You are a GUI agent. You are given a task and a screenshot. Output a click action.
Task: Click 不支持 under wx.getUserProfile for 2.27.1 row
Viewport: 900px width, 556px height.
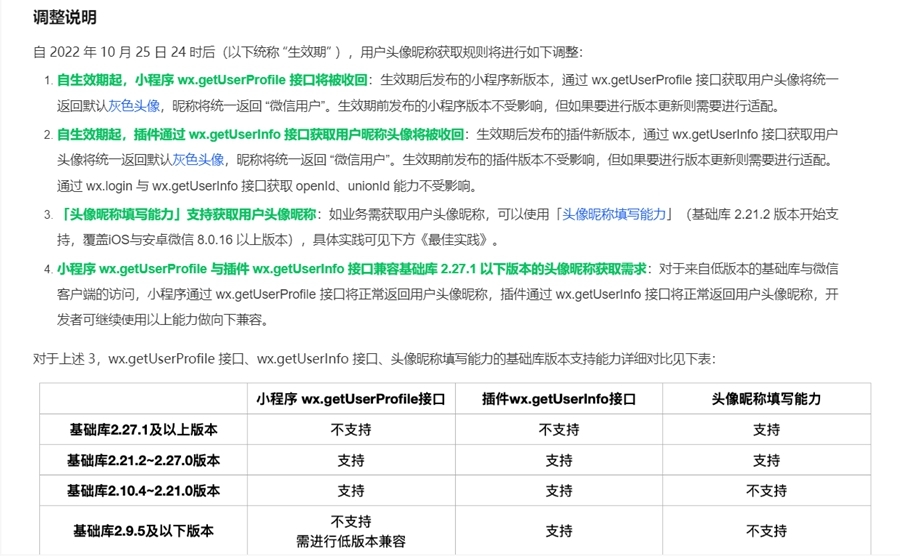tap(351, 429)
